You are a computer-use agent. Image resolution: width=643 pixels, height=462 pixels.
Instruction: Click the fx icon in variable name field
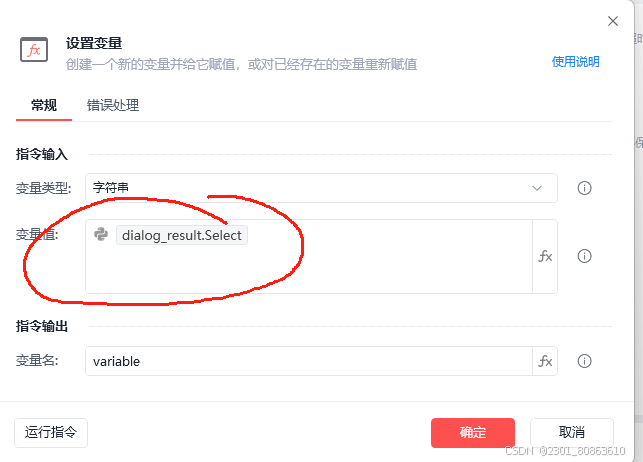(x=545, y=361)
